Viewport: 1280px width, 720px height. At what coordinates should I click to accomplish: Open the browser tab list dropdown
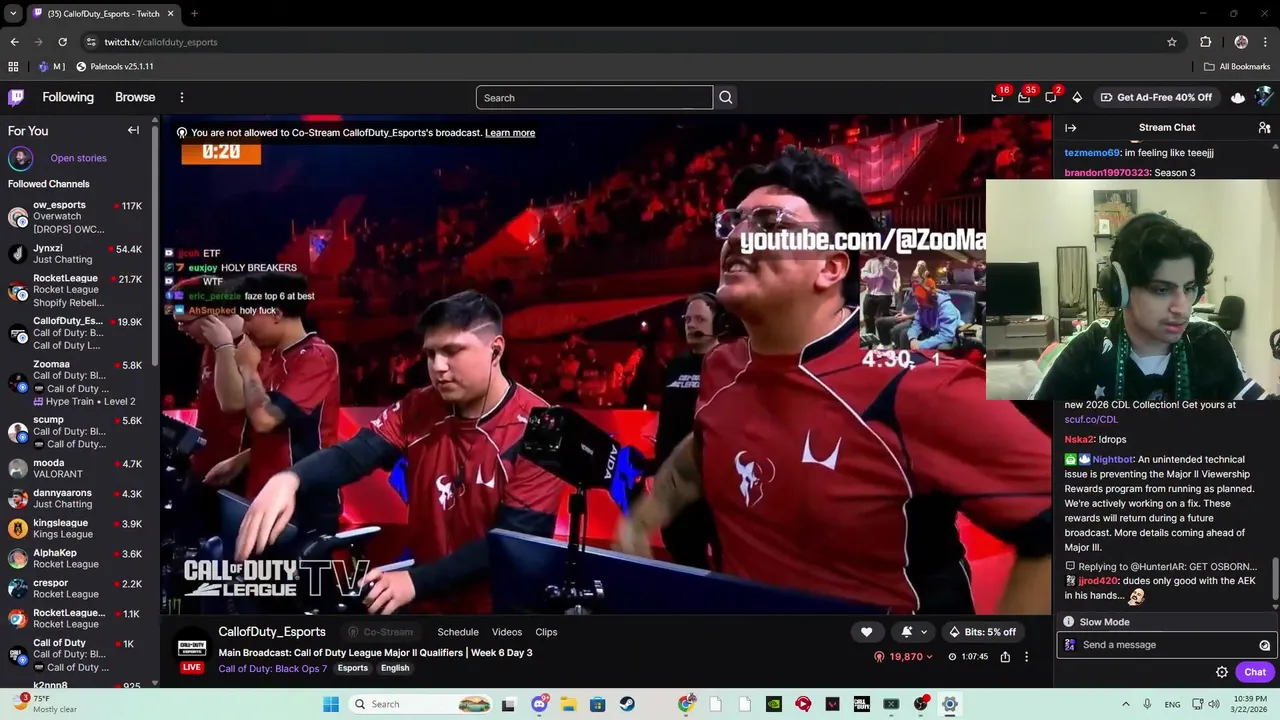(x=13, y=14)
